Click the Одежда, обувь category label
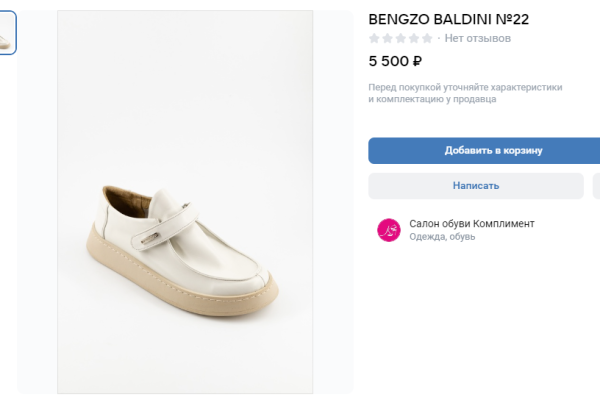 point(442,237)
